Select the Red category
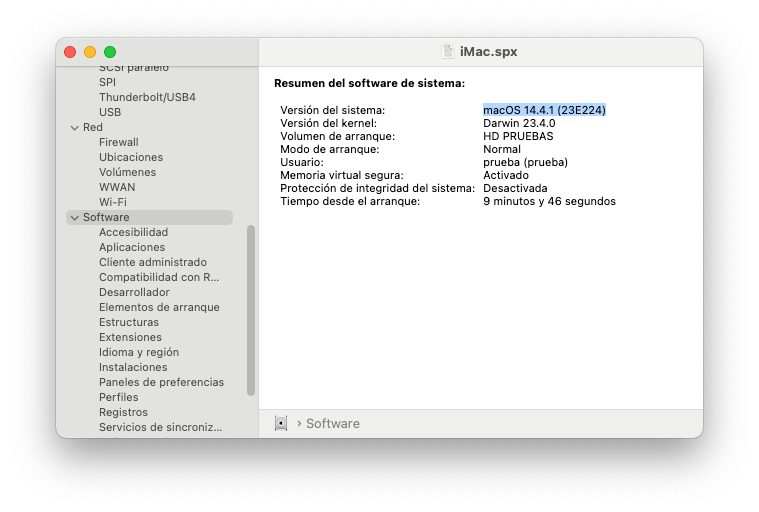 92,127
